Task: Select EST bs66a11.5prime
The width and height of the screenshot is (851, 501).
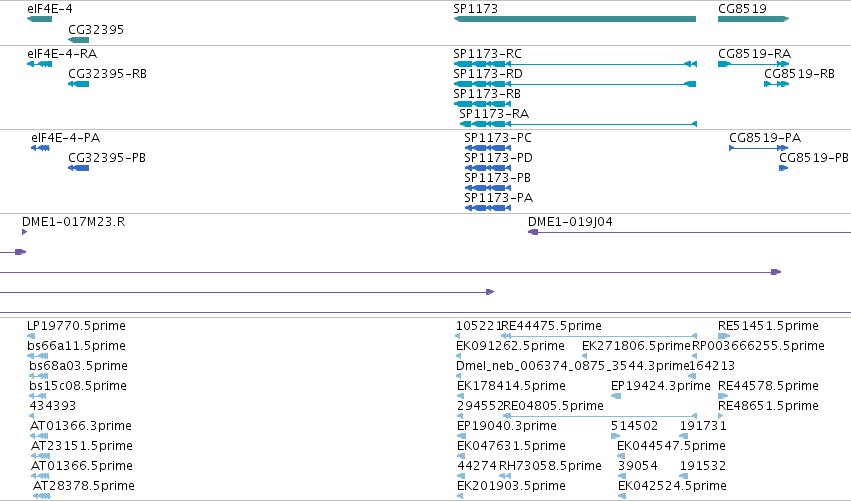Action: pyautogui.click(x=38, y=356)
